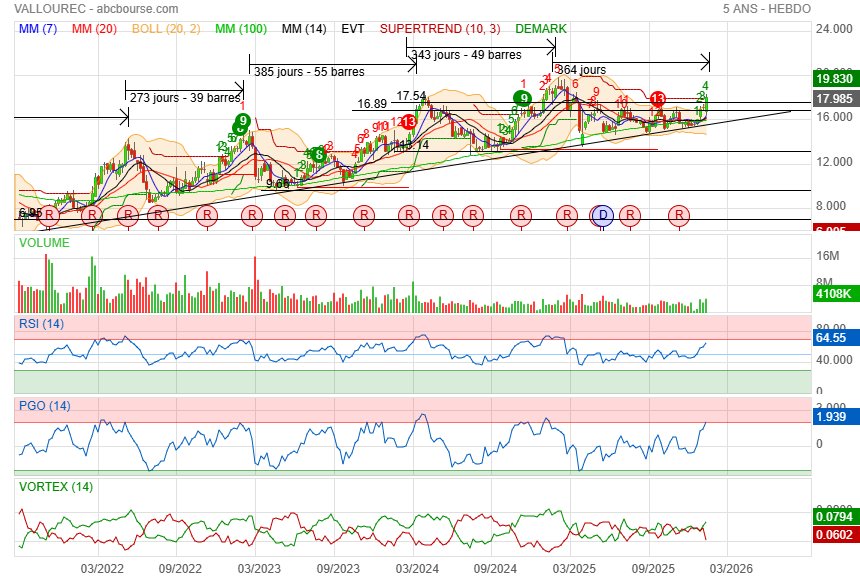Click the 09/2022 date axis label
Image resolution: width=860 pixels, height=579 pixels.
pyautogui.click(x=180, y=569)
